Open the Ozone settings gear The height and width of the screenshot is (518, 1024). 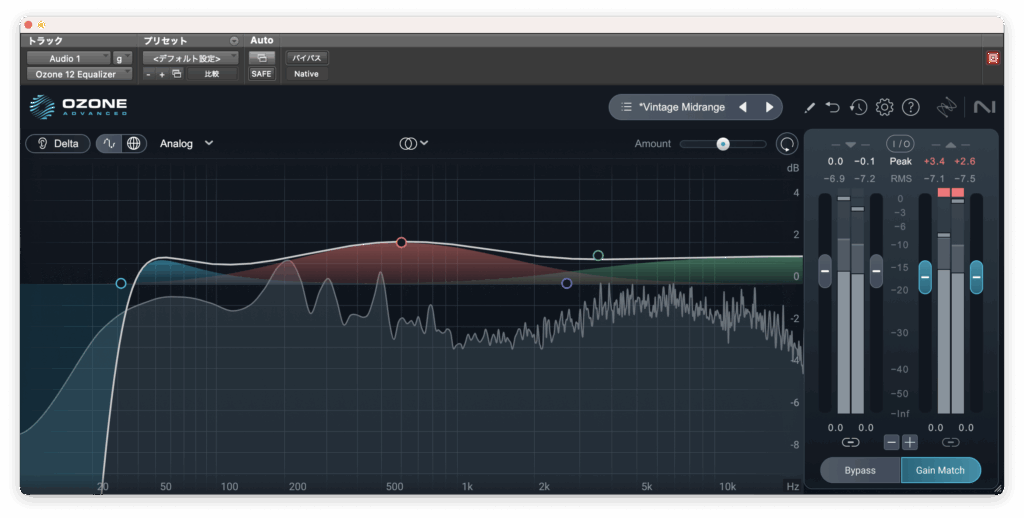(x=884, y=107)
